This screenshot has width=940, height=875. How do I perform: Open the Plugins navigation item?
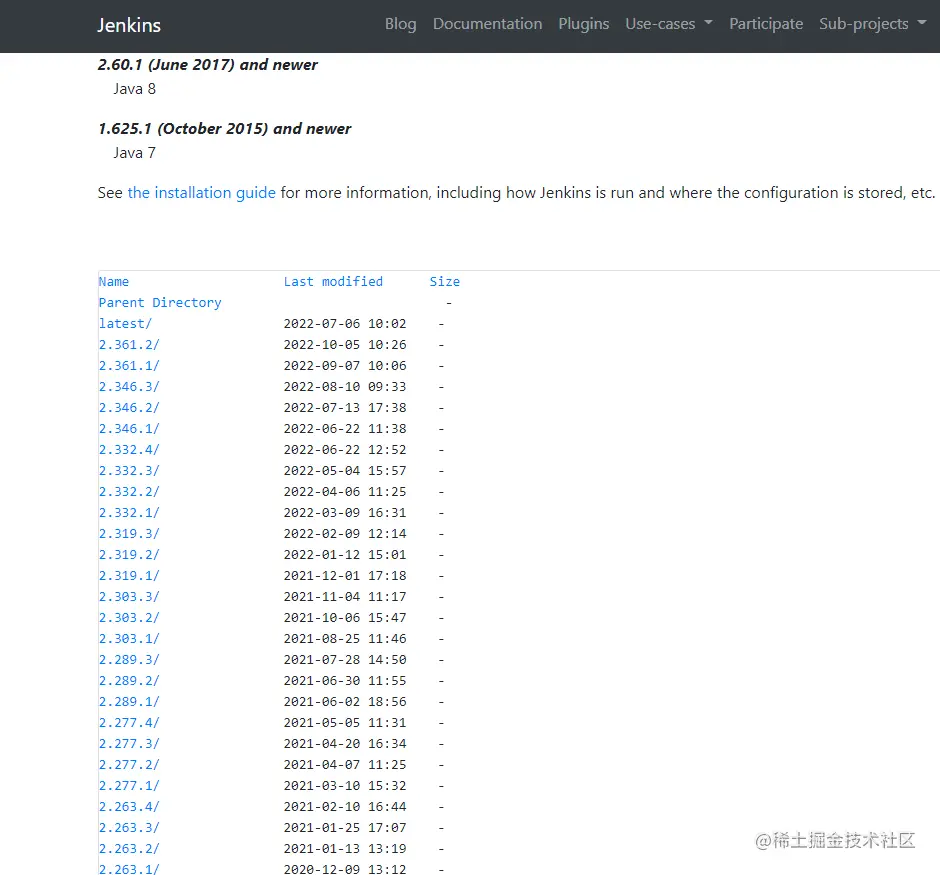point(583,24)
